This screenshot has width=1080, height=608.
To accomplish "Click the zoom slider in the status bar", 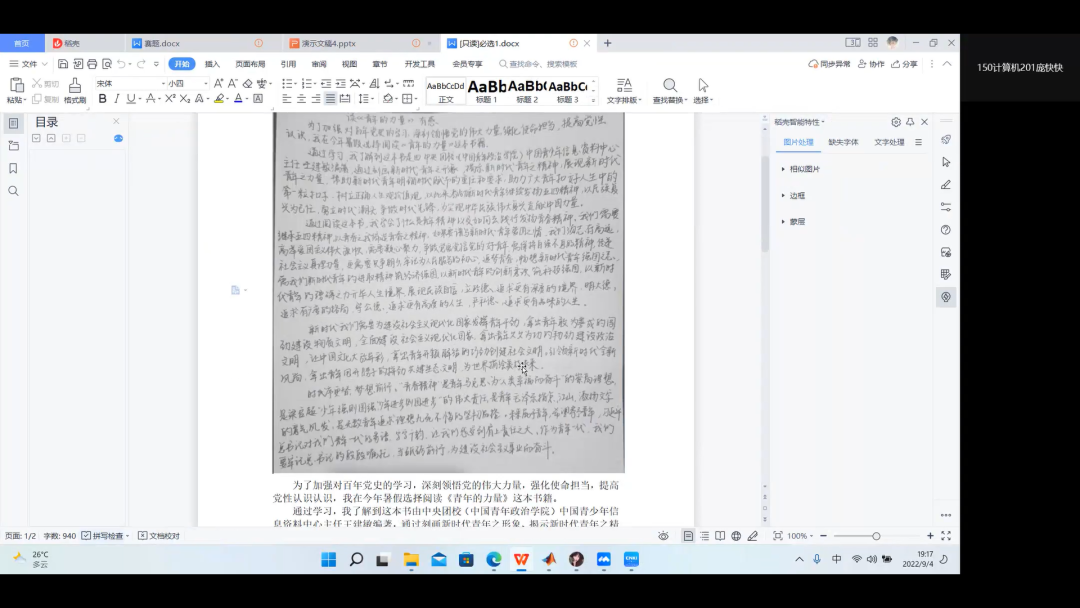I will click(876, 536).
